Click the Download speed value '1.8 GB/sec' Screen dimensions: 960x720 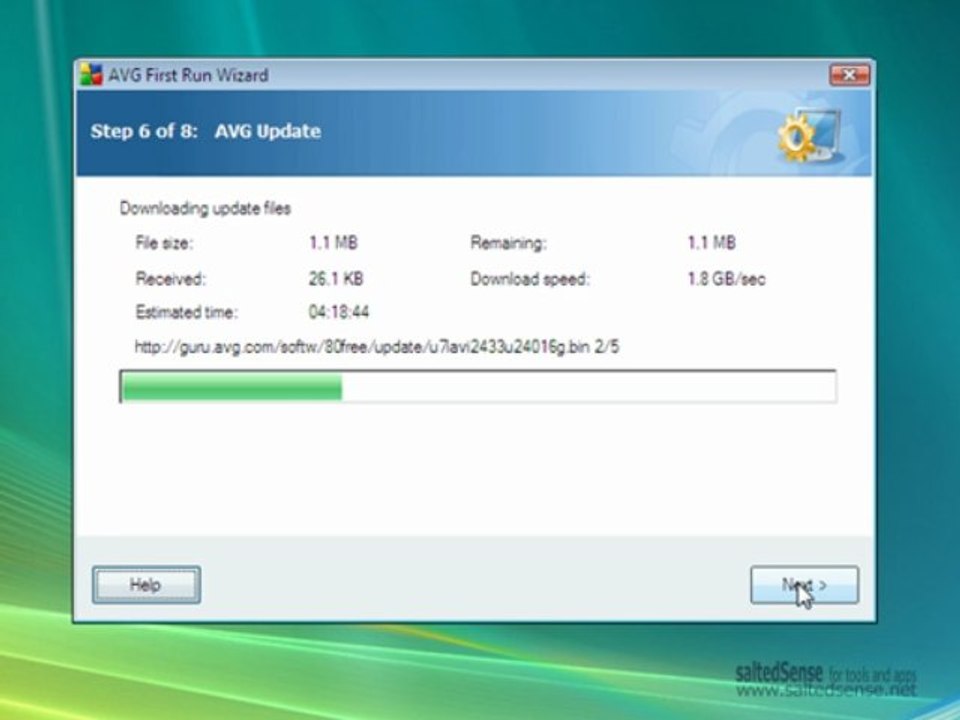coord(726,279)
